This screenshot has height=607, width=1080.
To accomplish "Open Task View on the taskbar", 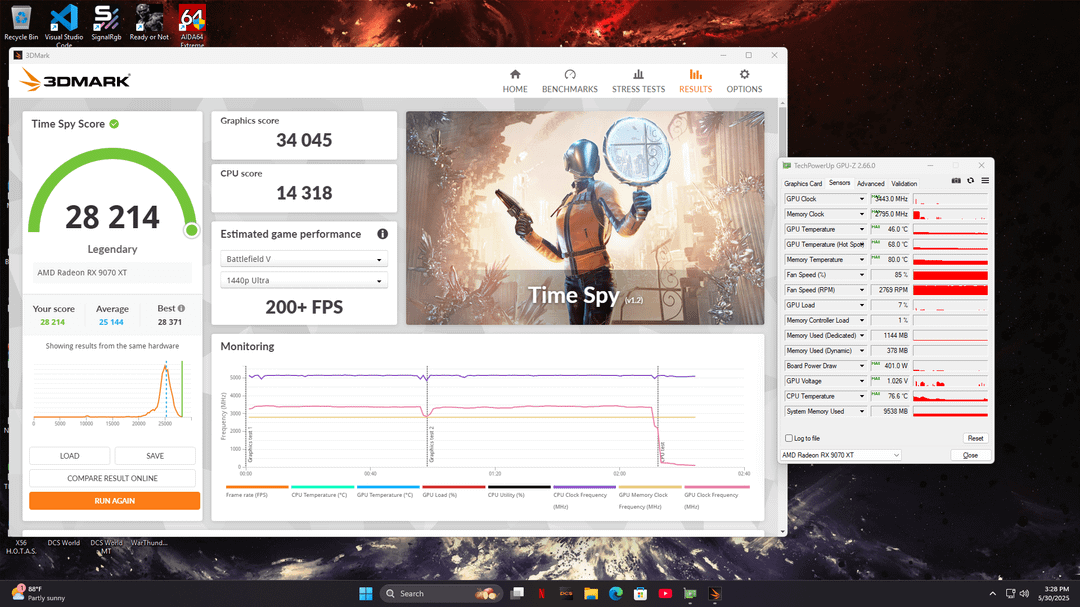I will point(517,593).
